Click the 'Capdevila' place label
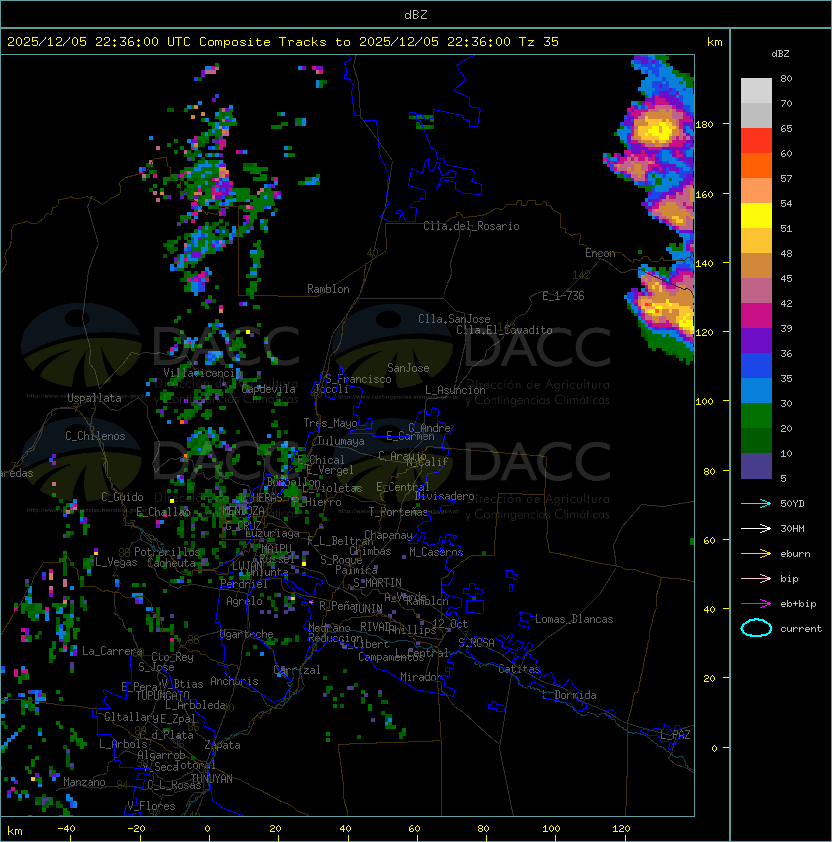The height and width of the screenshot is (842, 832). 268,389
